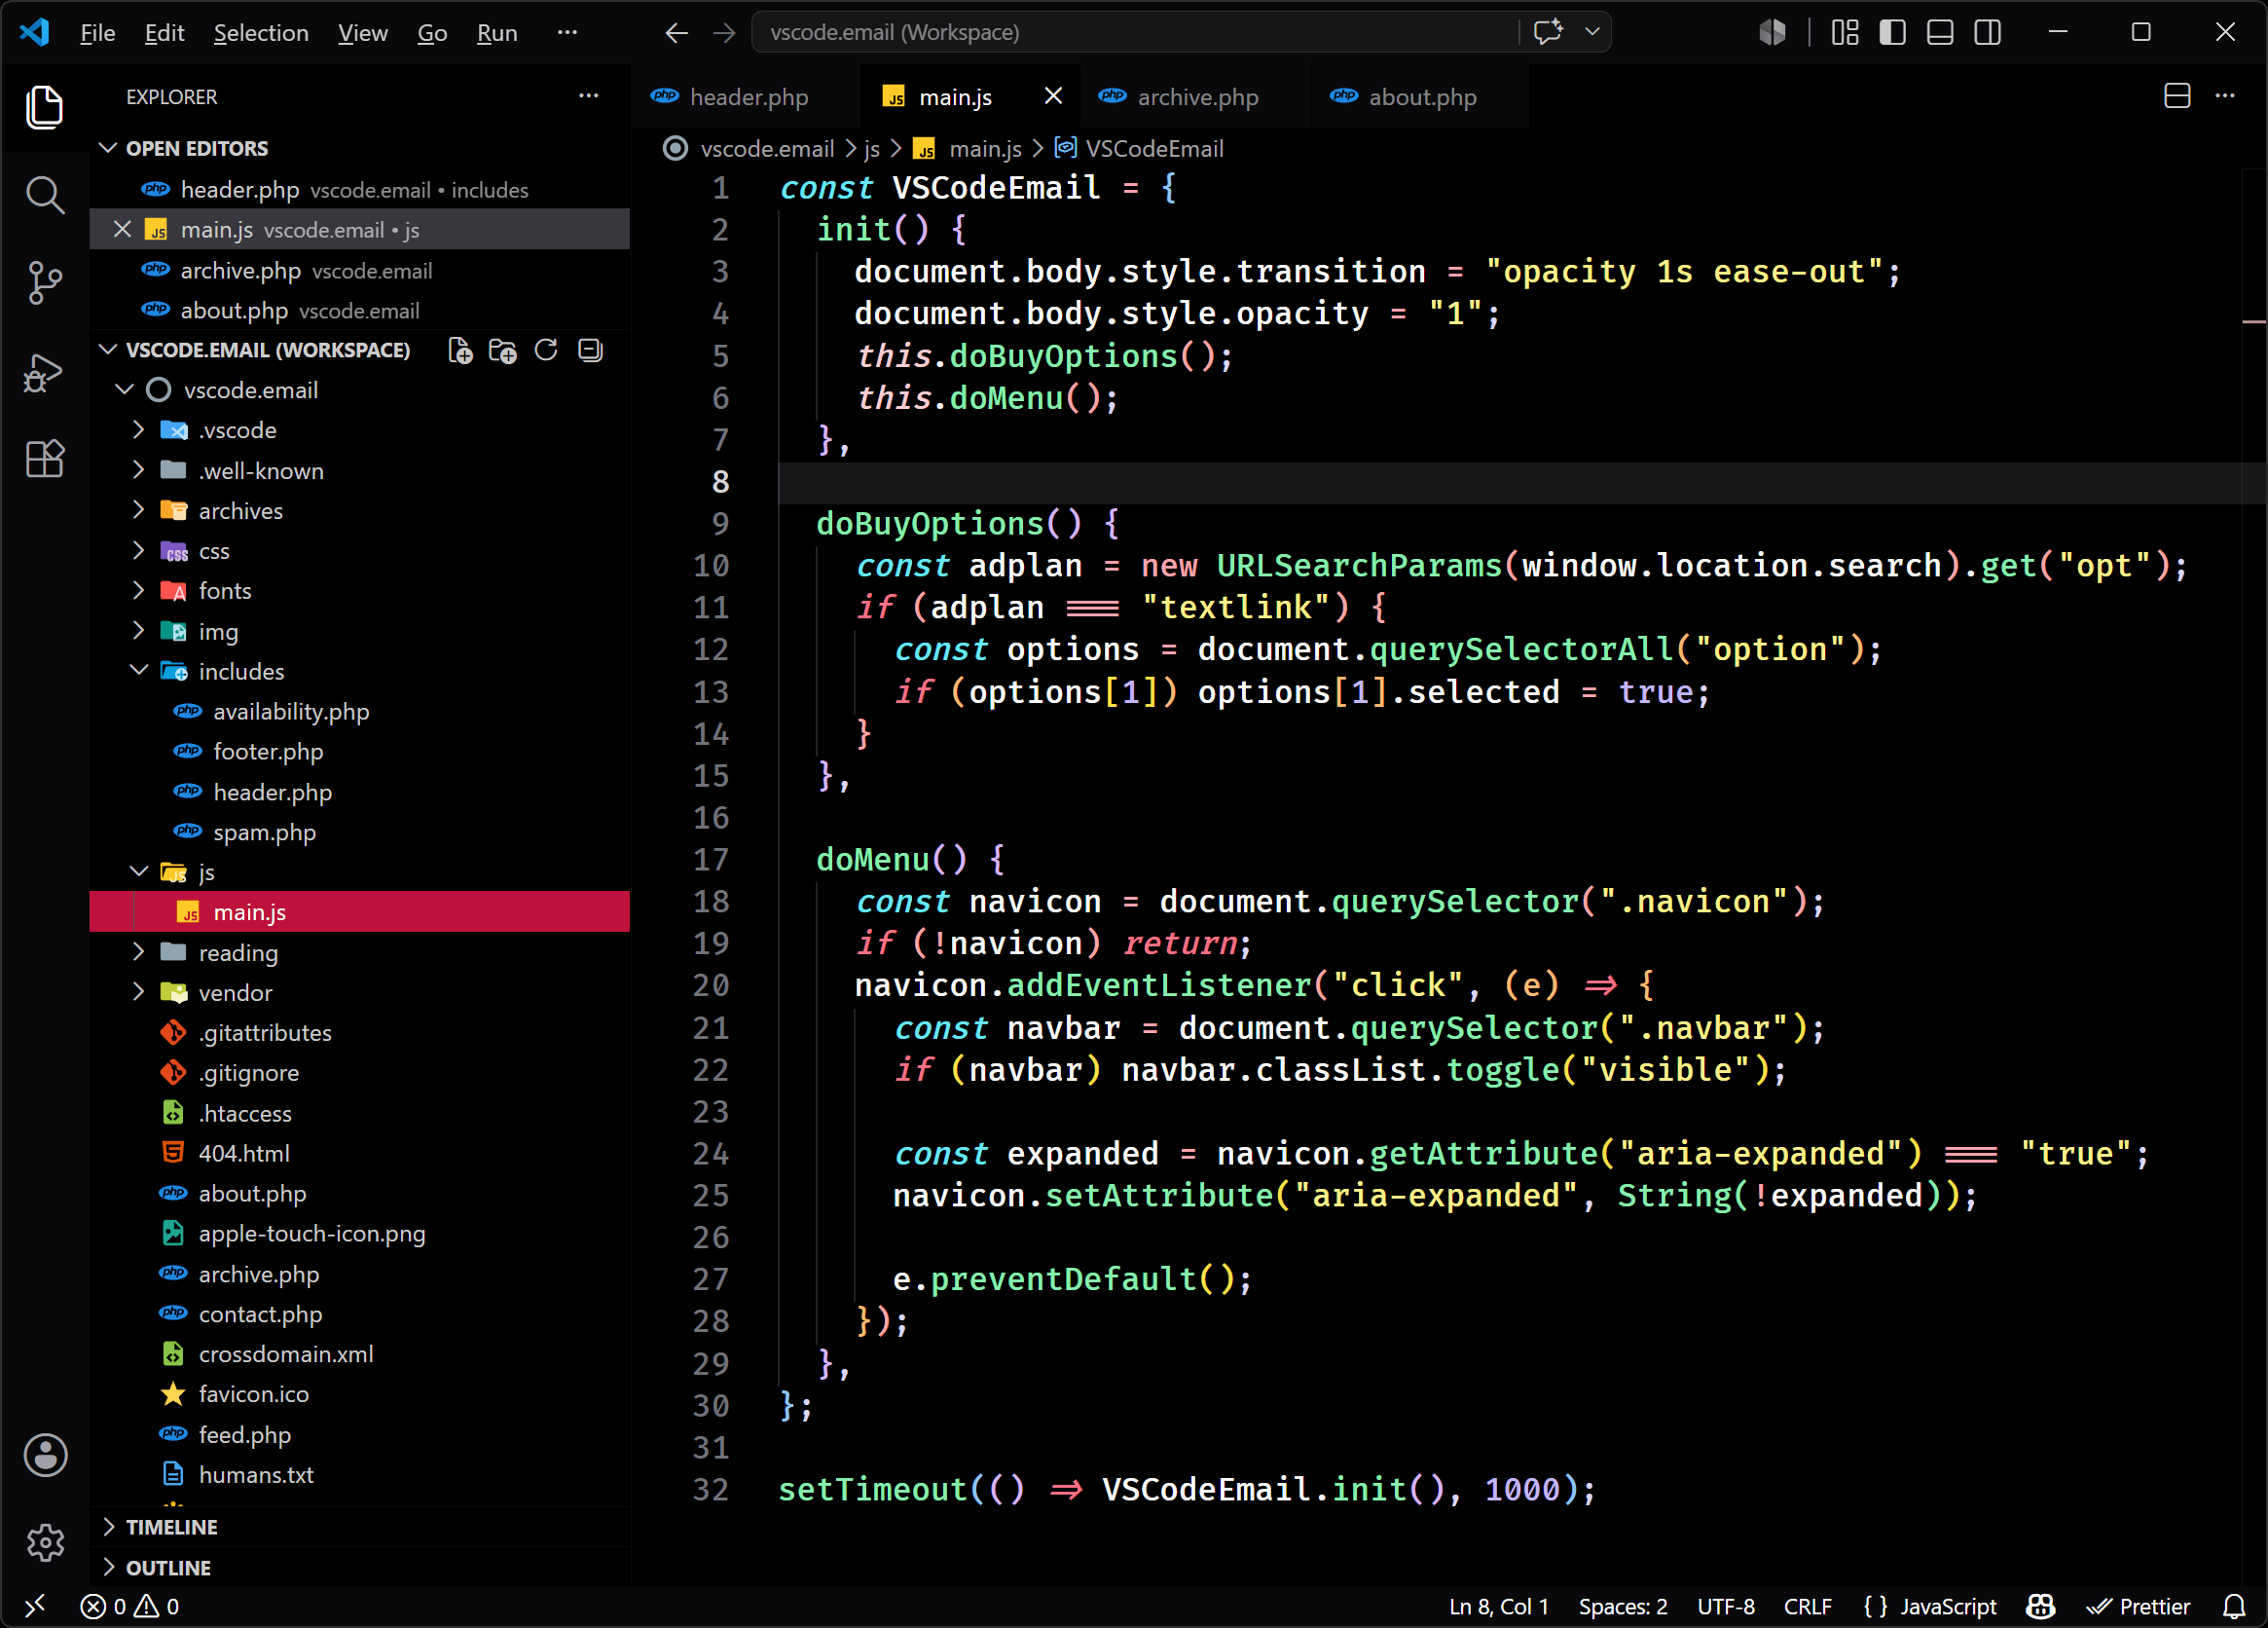Screen dimensions: 2268x1628
Task: Open the Explorer view in activity bar
Action: pyautogui.click(x=44, y=107)
